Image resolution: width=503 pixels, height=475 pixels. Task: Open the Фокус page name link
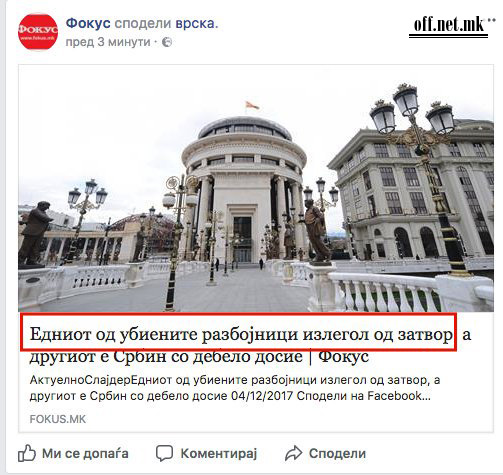(x=88, y=23)
